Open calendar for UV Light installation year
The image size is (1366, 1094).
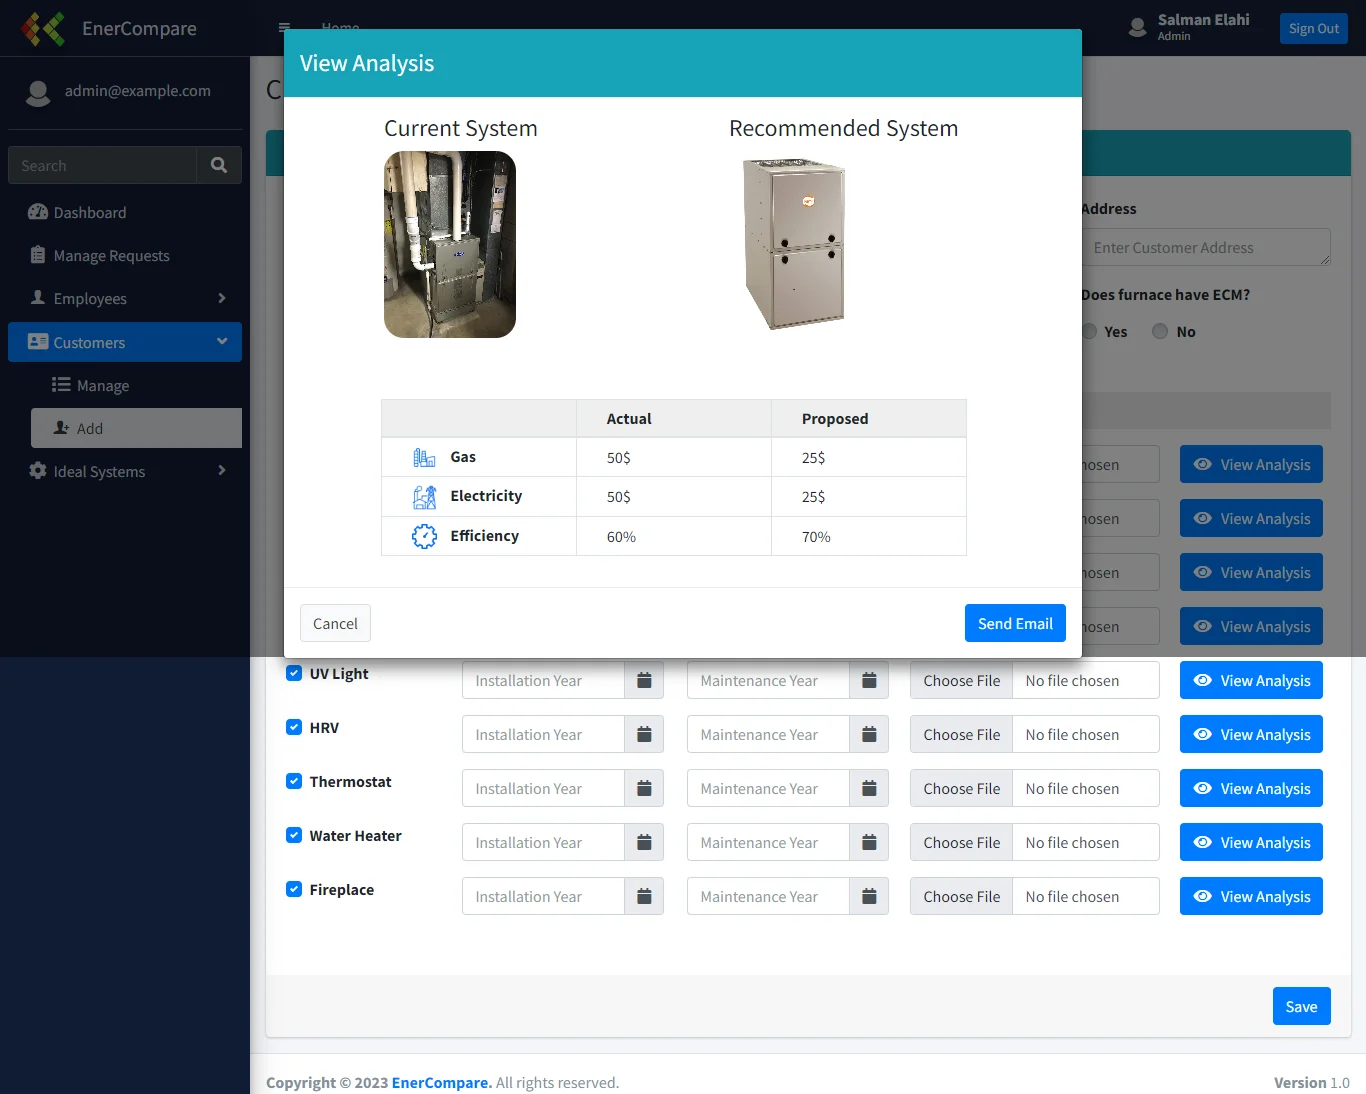(x=644, y=681)
